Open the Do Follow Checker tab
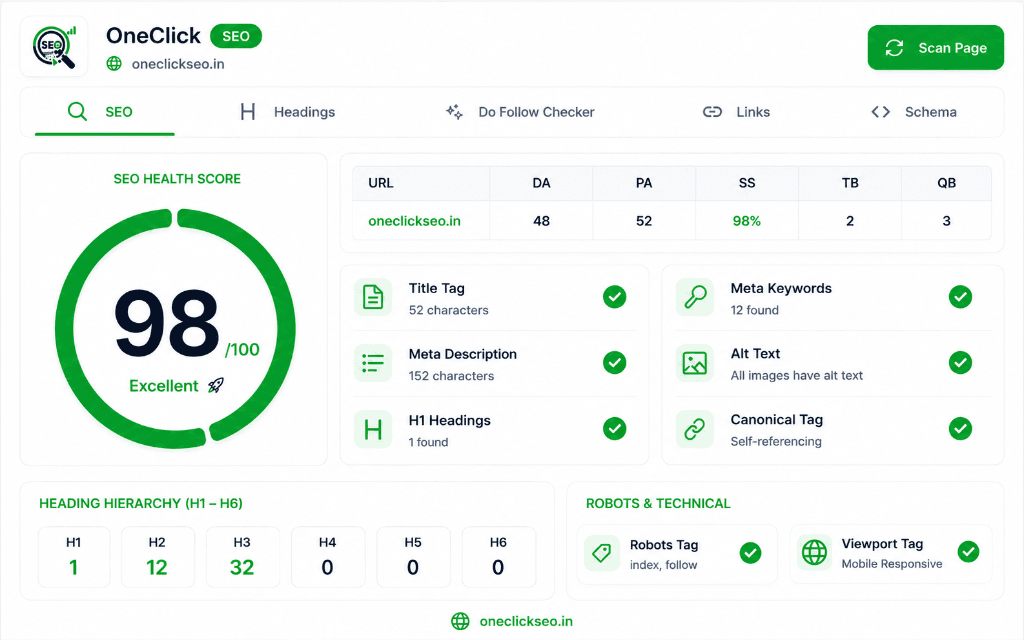 tap(520, 112)
